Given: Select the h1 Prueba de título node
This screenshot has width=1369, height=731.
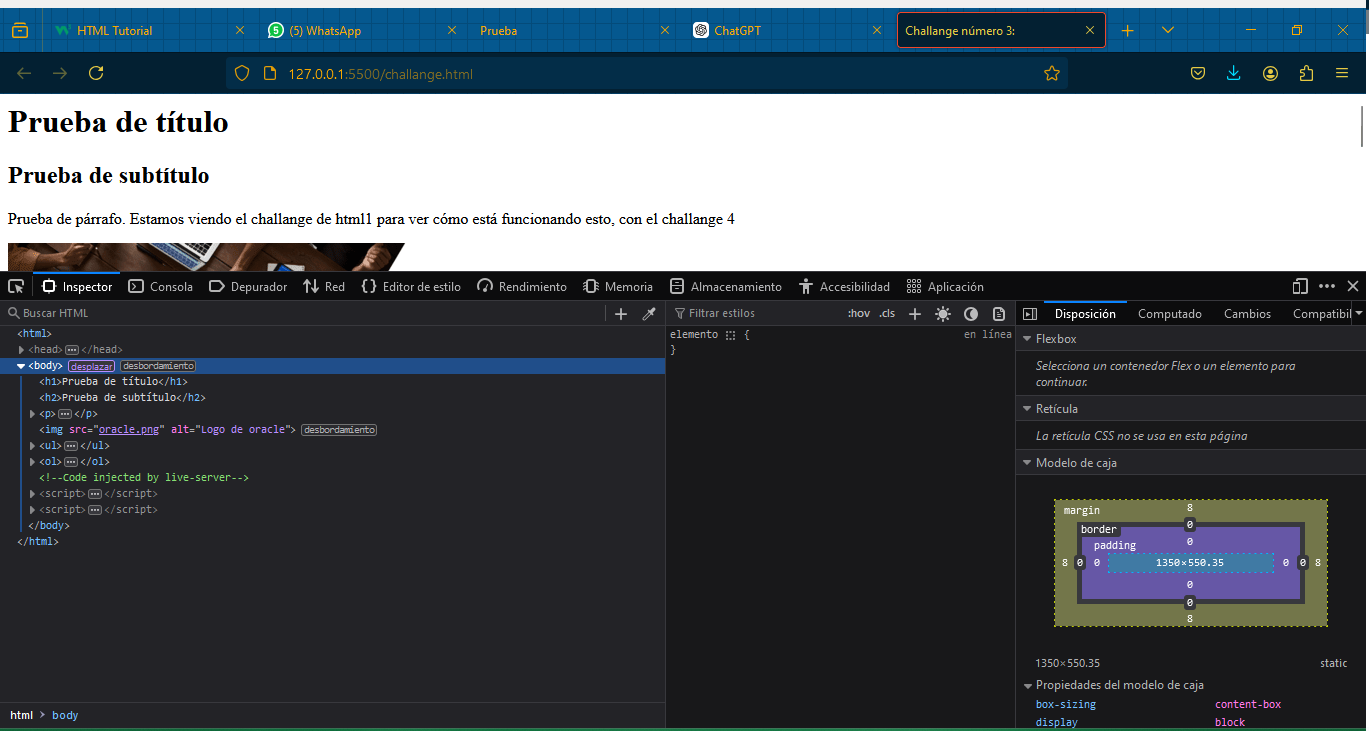Looking at the screenshot, I should [113, 382].
